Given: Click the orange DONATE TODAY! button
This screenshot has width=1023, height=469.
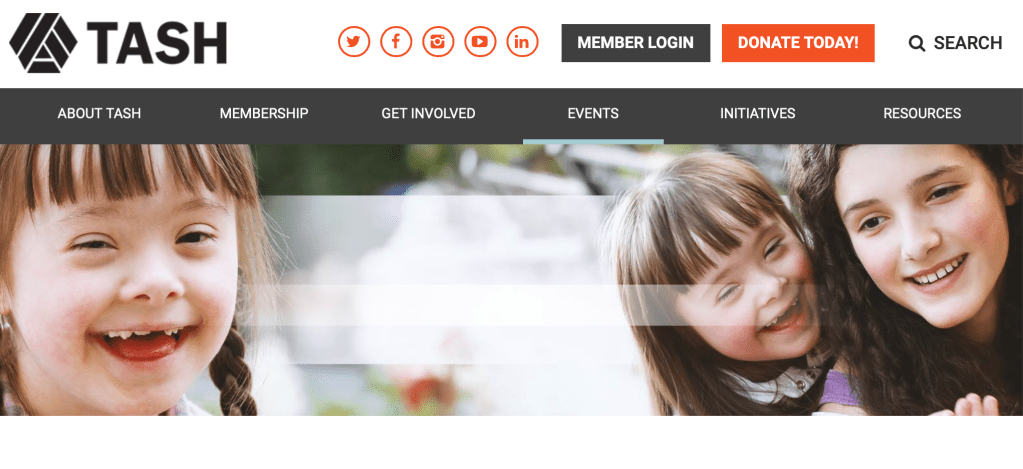Looking at the screenshot, I should [x=798, y=43].
